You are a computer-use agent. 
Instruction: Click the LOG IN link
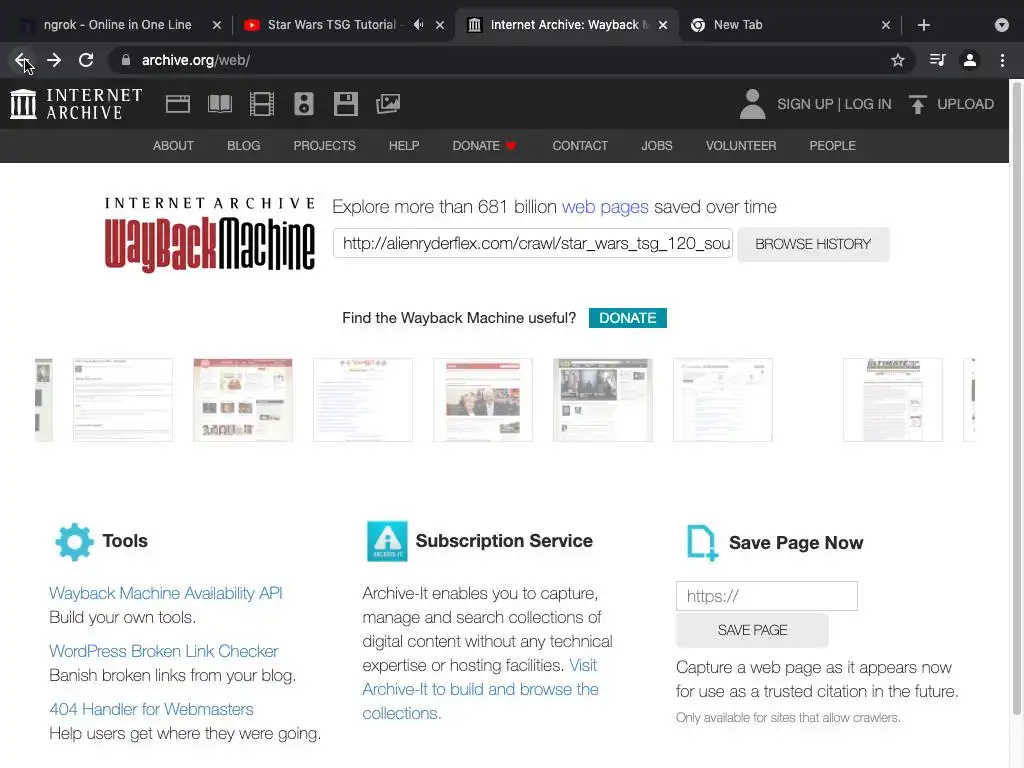867,104
